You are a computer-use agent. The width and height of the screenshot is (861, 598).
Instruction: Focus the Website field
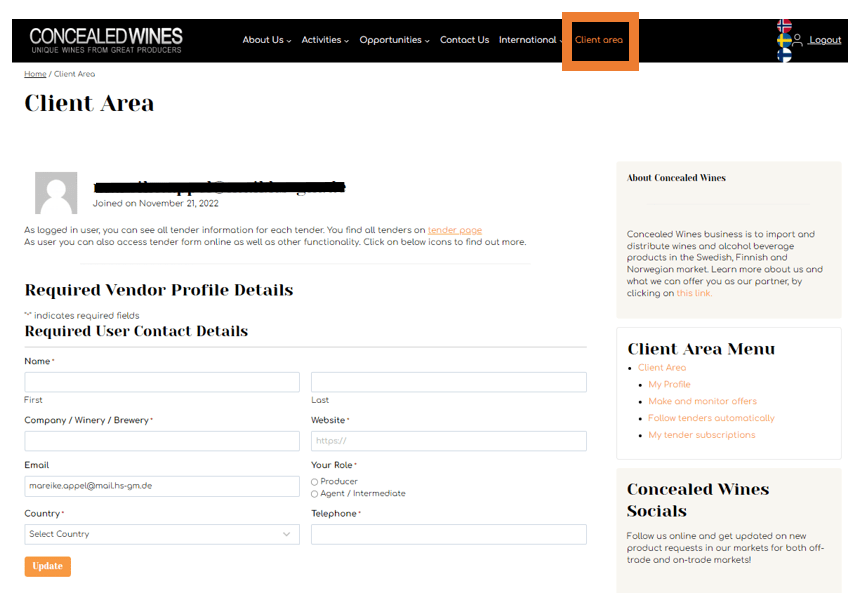tap(449, 441)
